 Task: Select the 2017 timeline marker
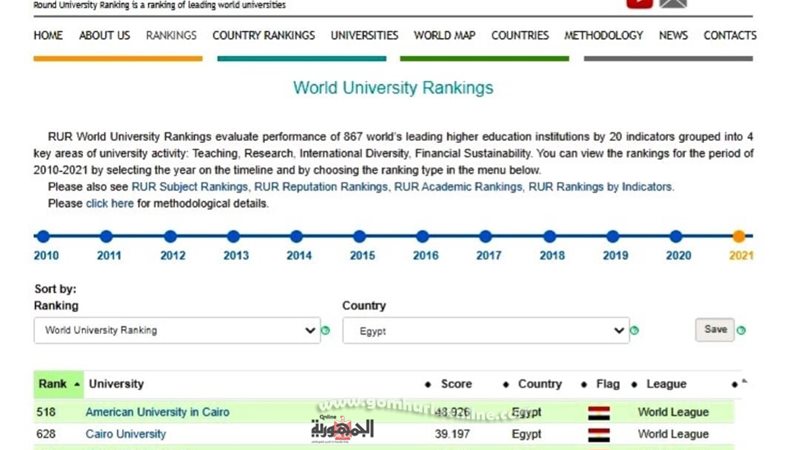(486, 236)
